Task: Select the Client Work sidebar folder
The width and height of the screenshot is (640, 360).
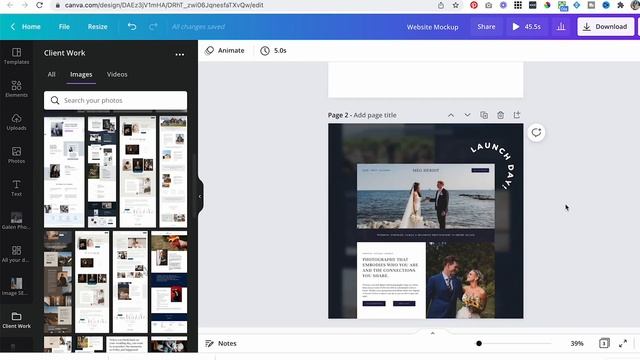Action: 16,320
